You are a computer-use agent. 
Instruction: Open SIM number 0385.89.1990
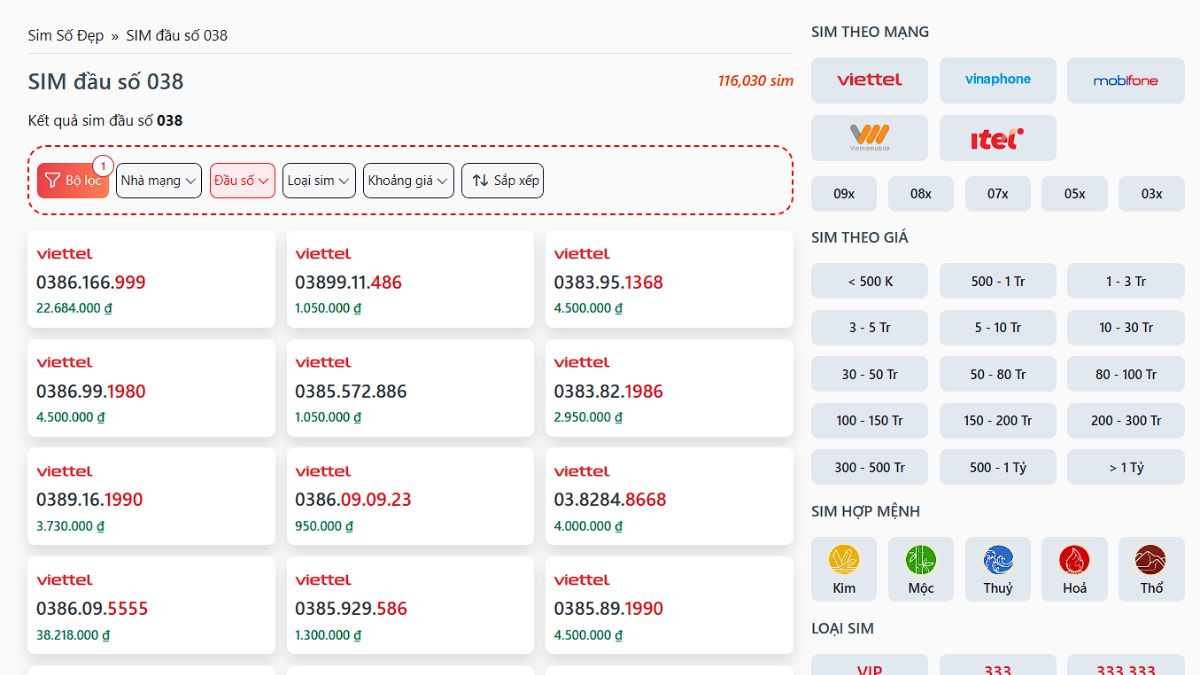pos(608,608)
